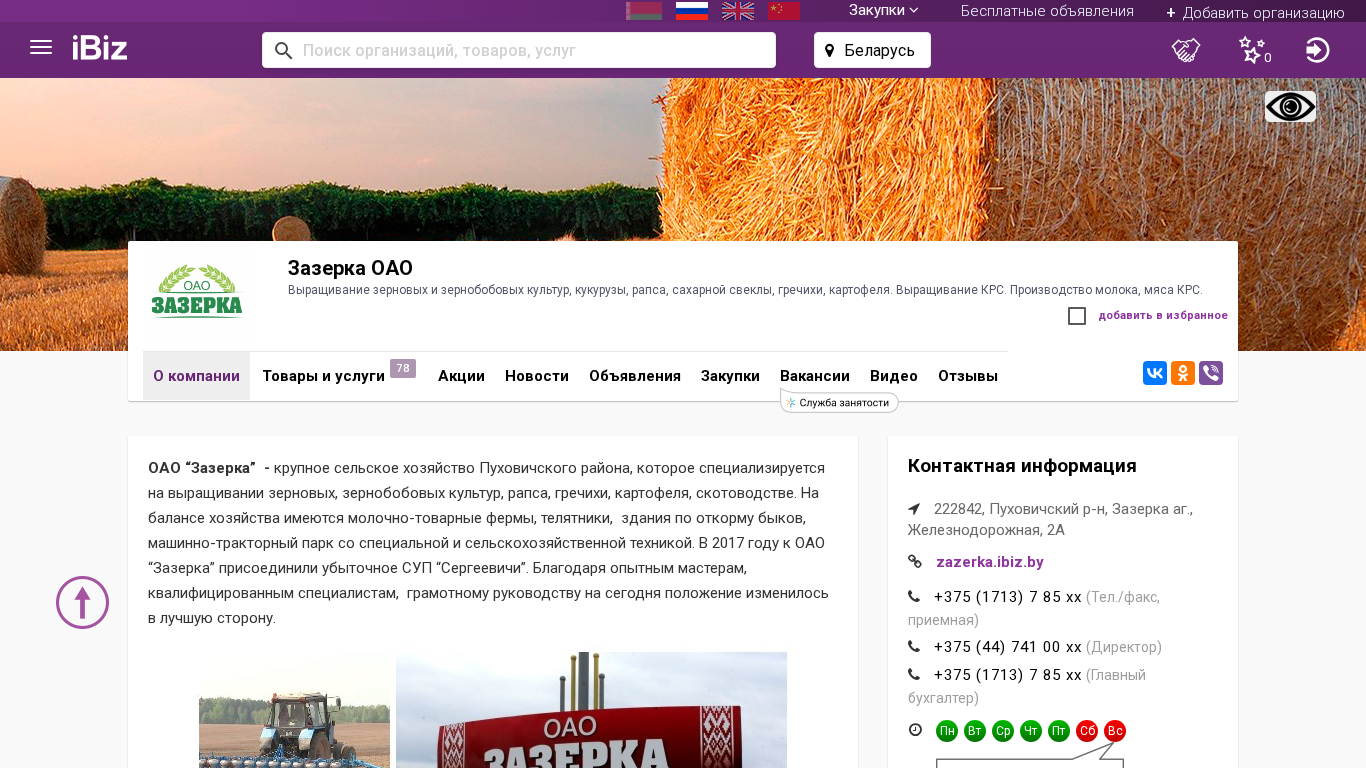Click the login arrow icon
This screenshot has width=1366, height=768.
[x=1318, y=50]
